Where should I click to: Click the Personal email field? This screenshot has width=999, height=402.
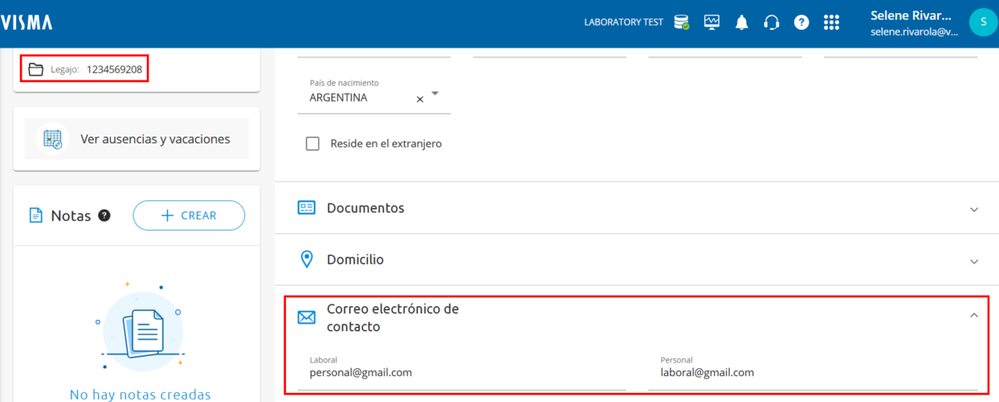pyautogui.click(x=818, y=373)
